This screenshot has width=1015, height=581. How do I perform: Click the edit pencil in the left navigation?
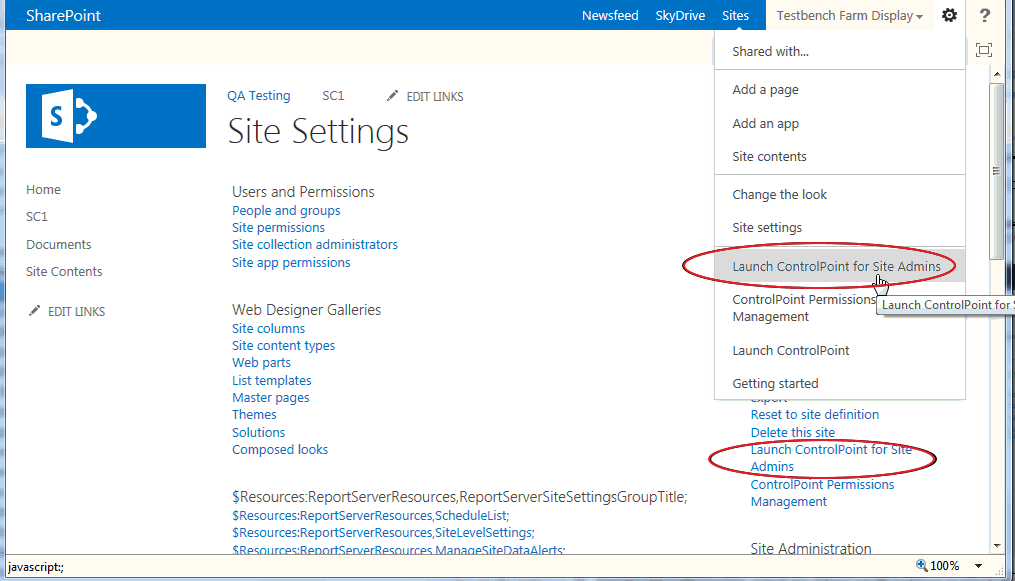[35, 311]
